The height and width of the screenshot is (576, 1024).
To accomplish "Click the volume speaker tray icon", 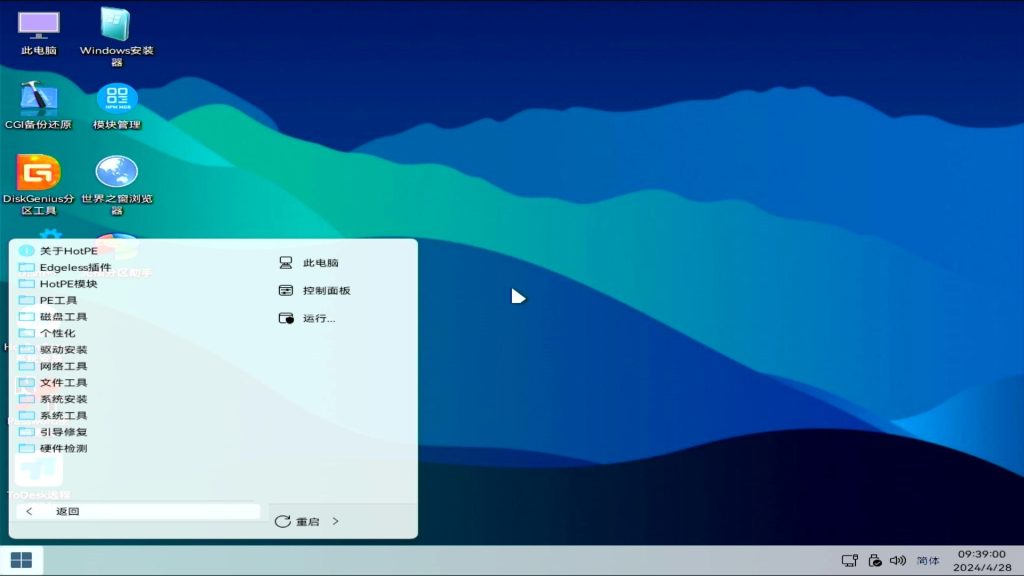I will click(898, 560).
